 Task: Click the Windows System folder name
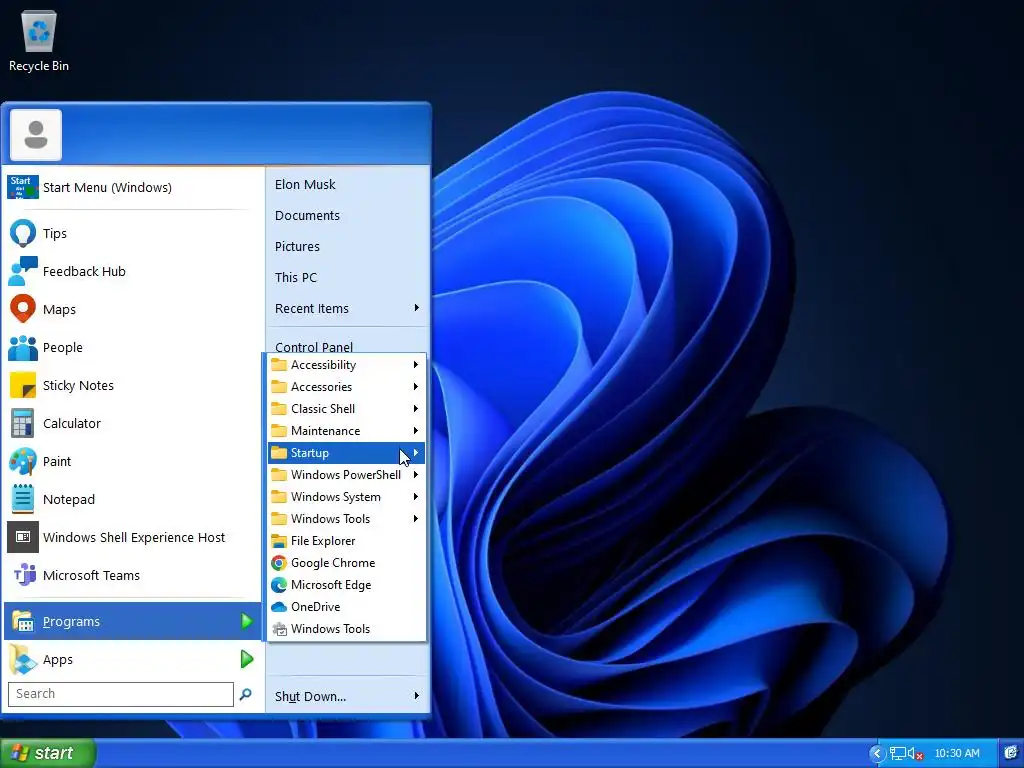[x=336, y=497]
